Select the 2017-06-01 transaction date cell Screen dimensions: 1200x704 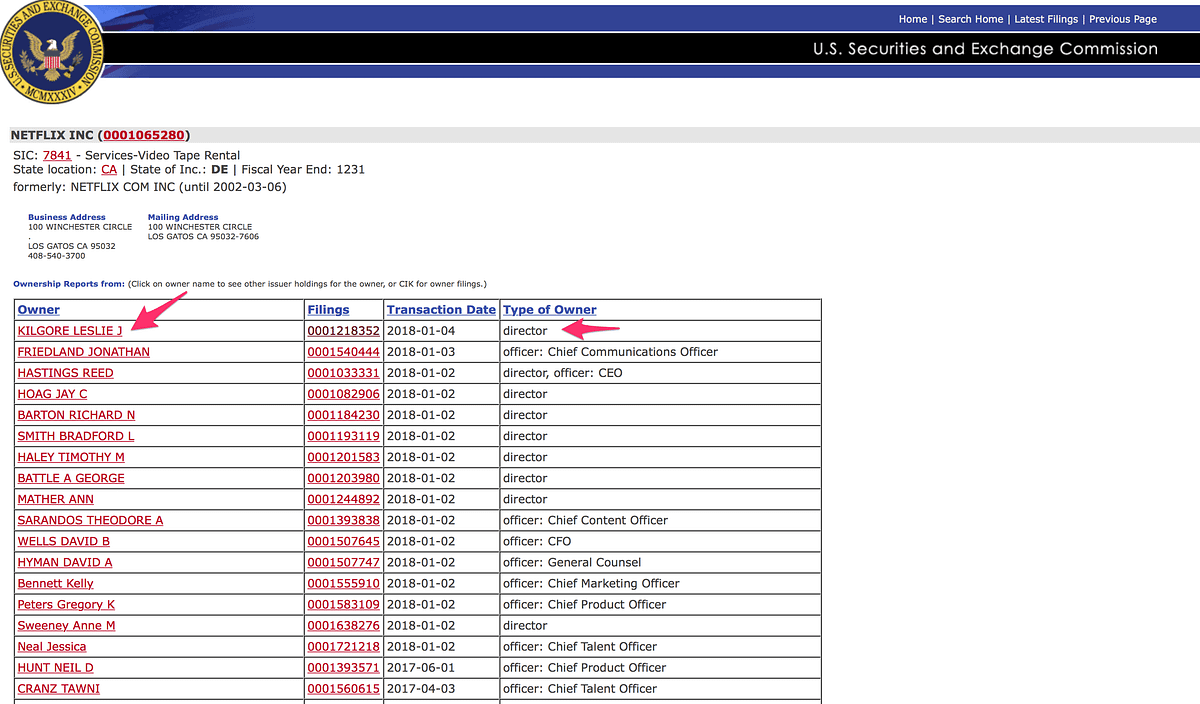point(441,667)
